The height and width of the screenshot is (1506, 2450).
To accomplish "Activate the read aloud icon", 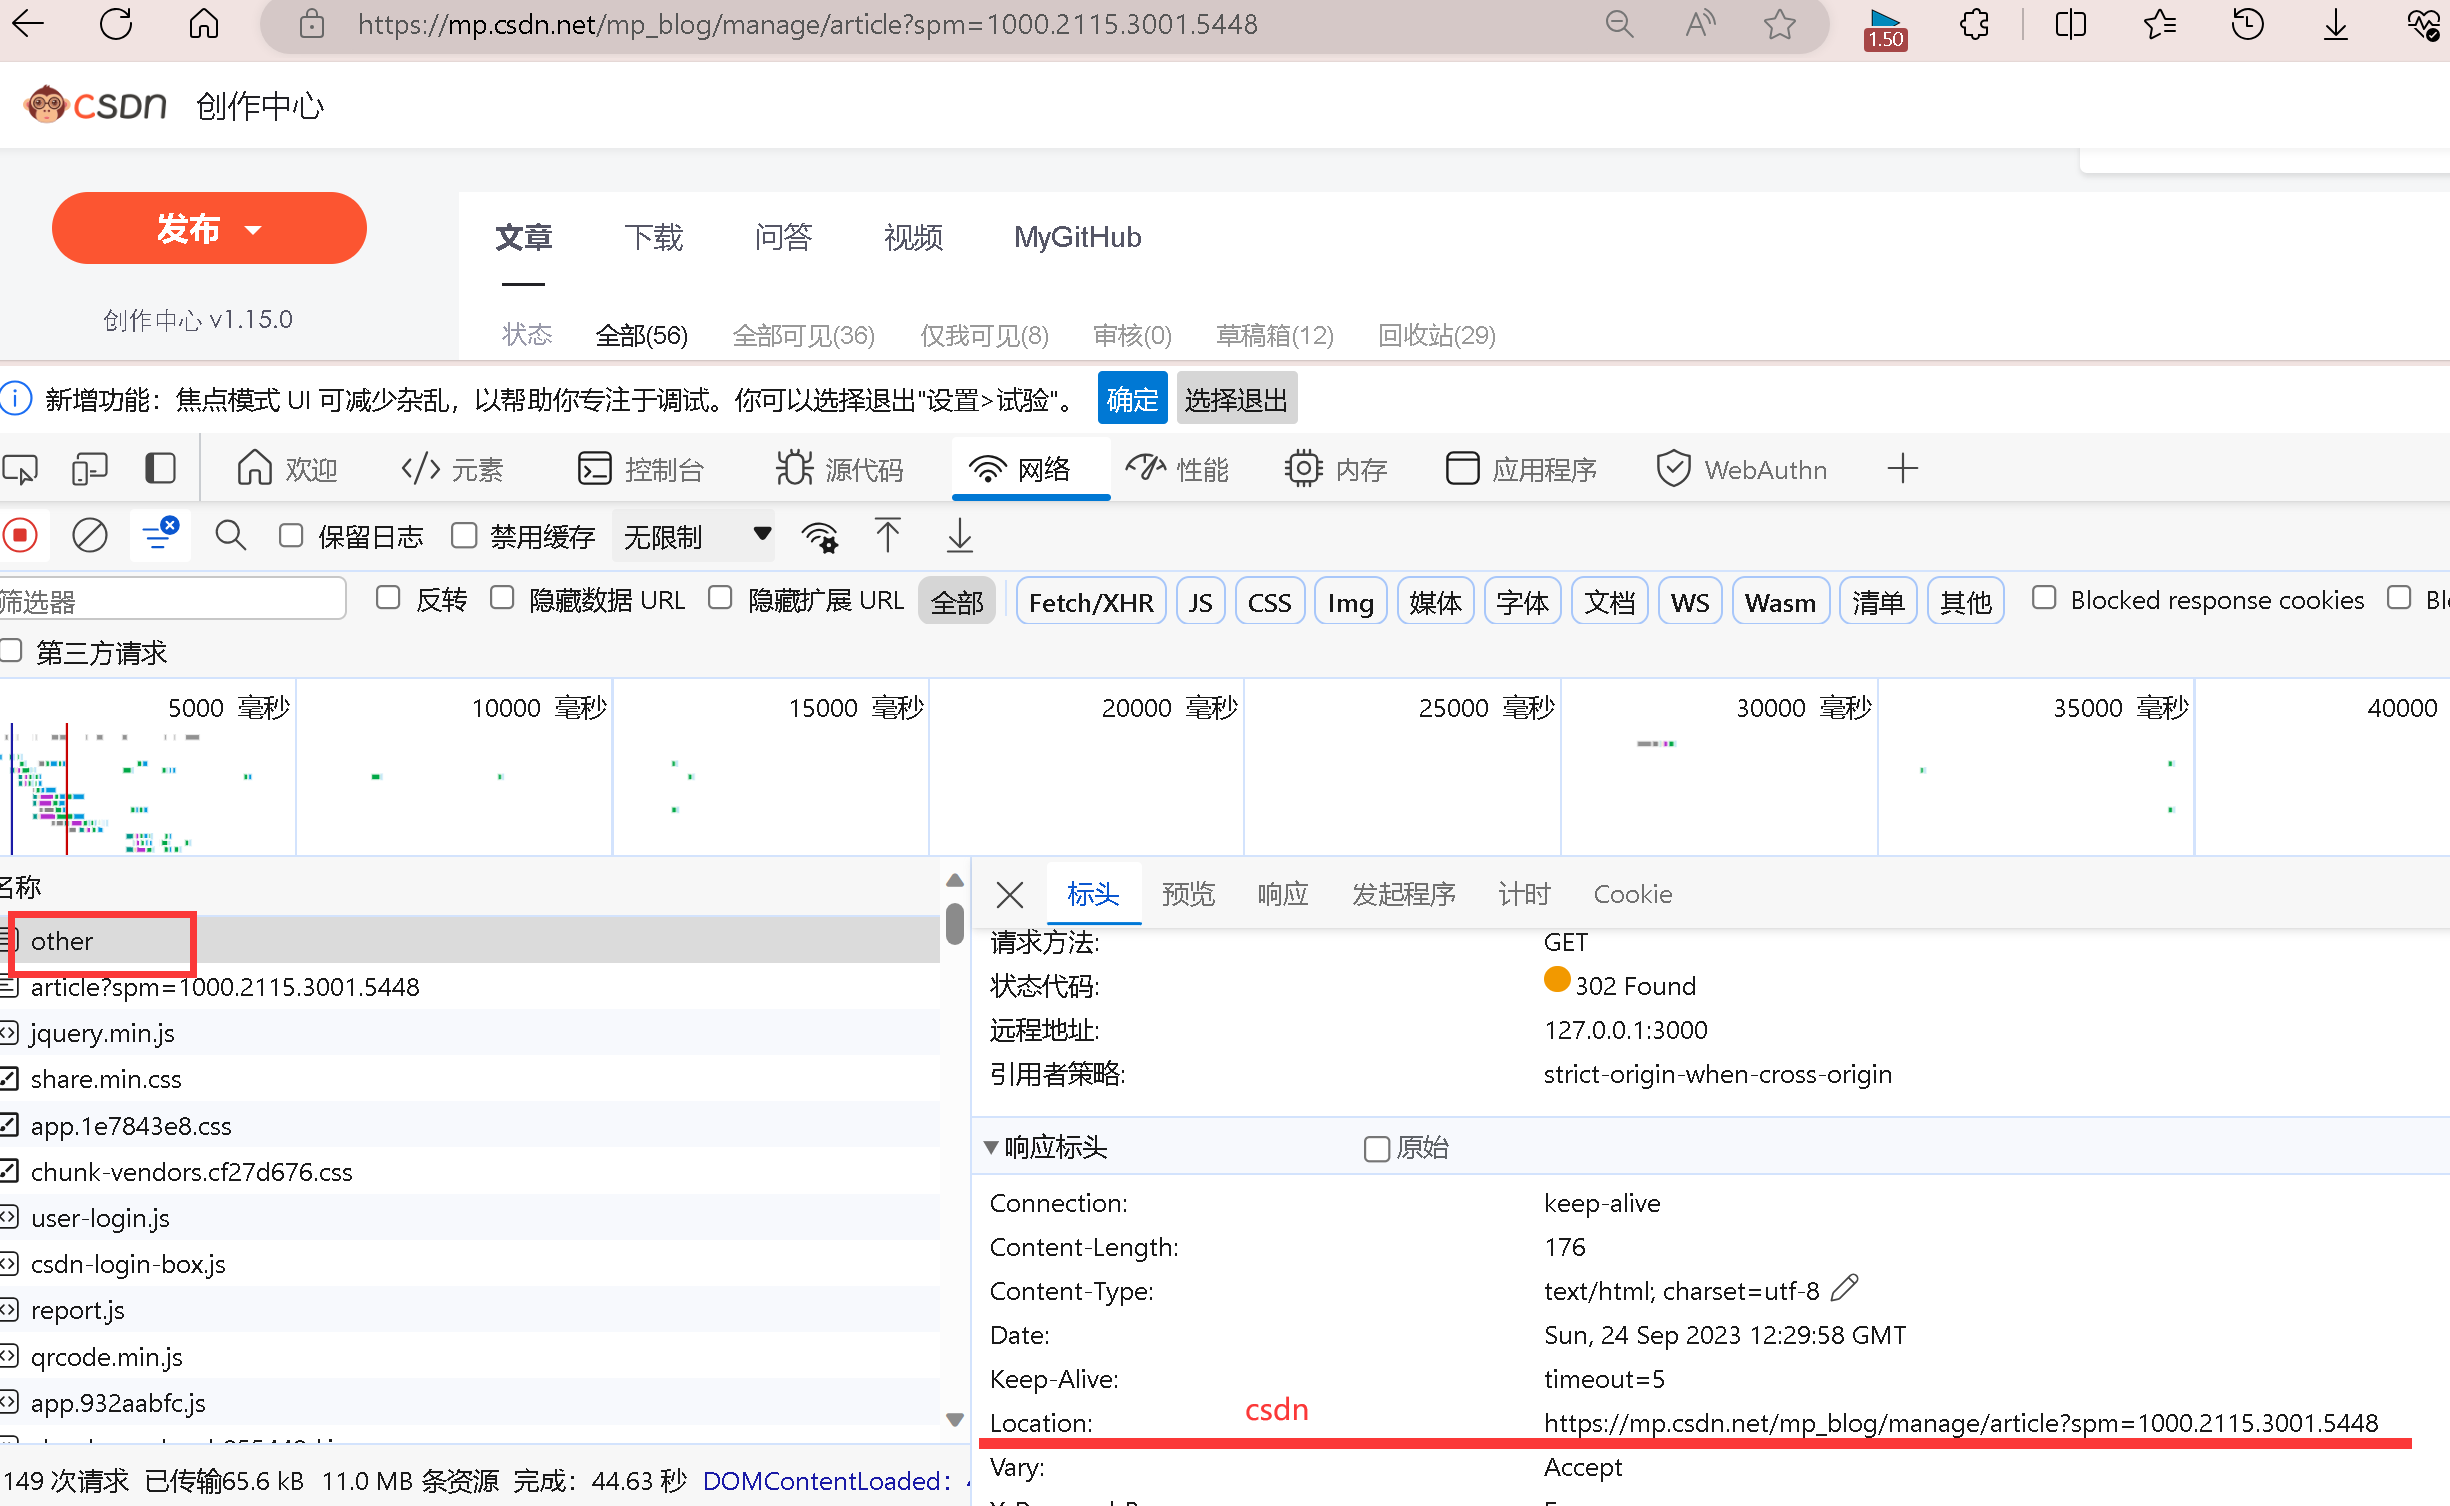I will coord(1699,24).
